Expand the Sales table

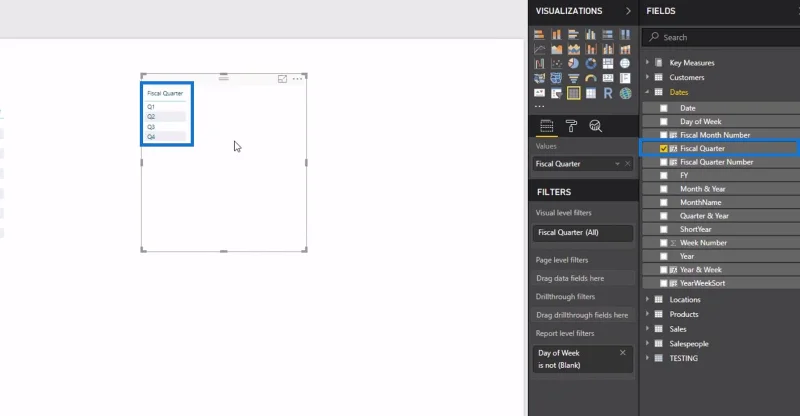[x=647, y=329]
